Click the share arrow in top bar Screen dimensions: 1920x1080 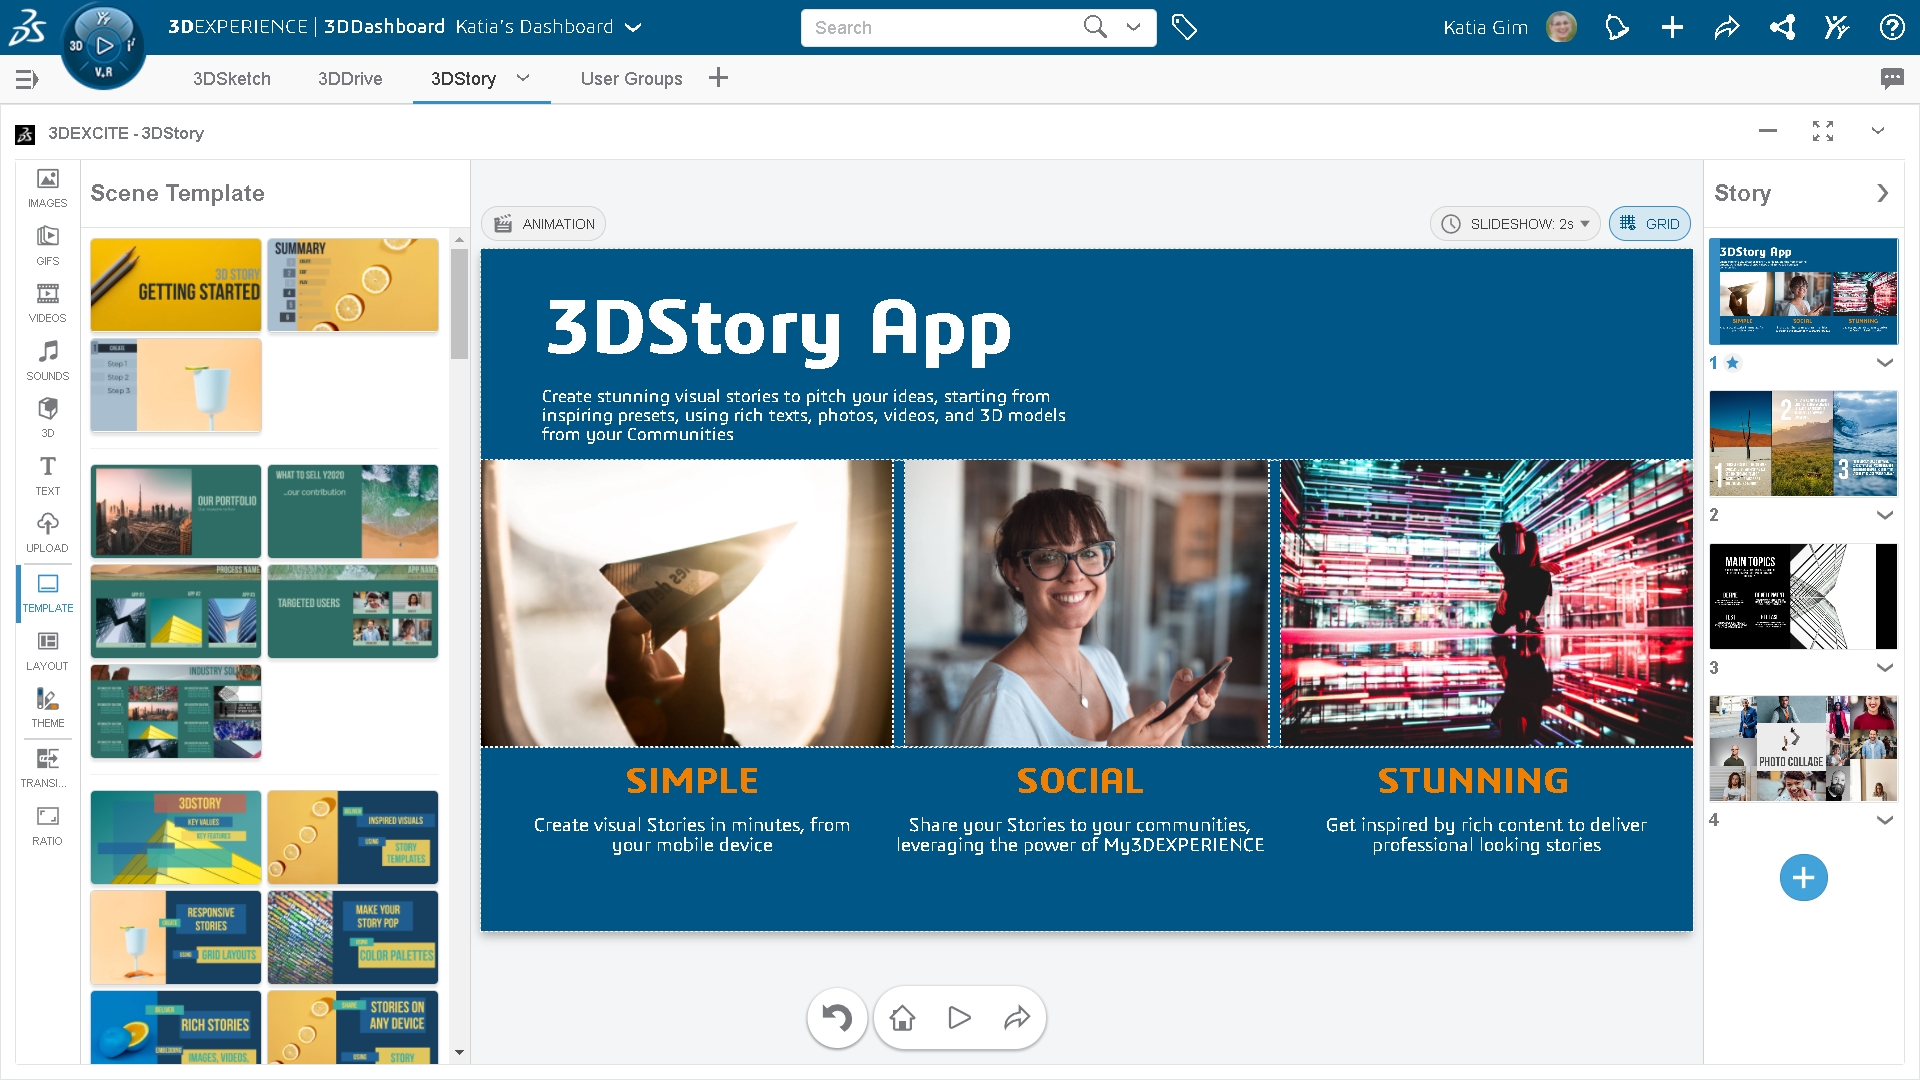1727,27
